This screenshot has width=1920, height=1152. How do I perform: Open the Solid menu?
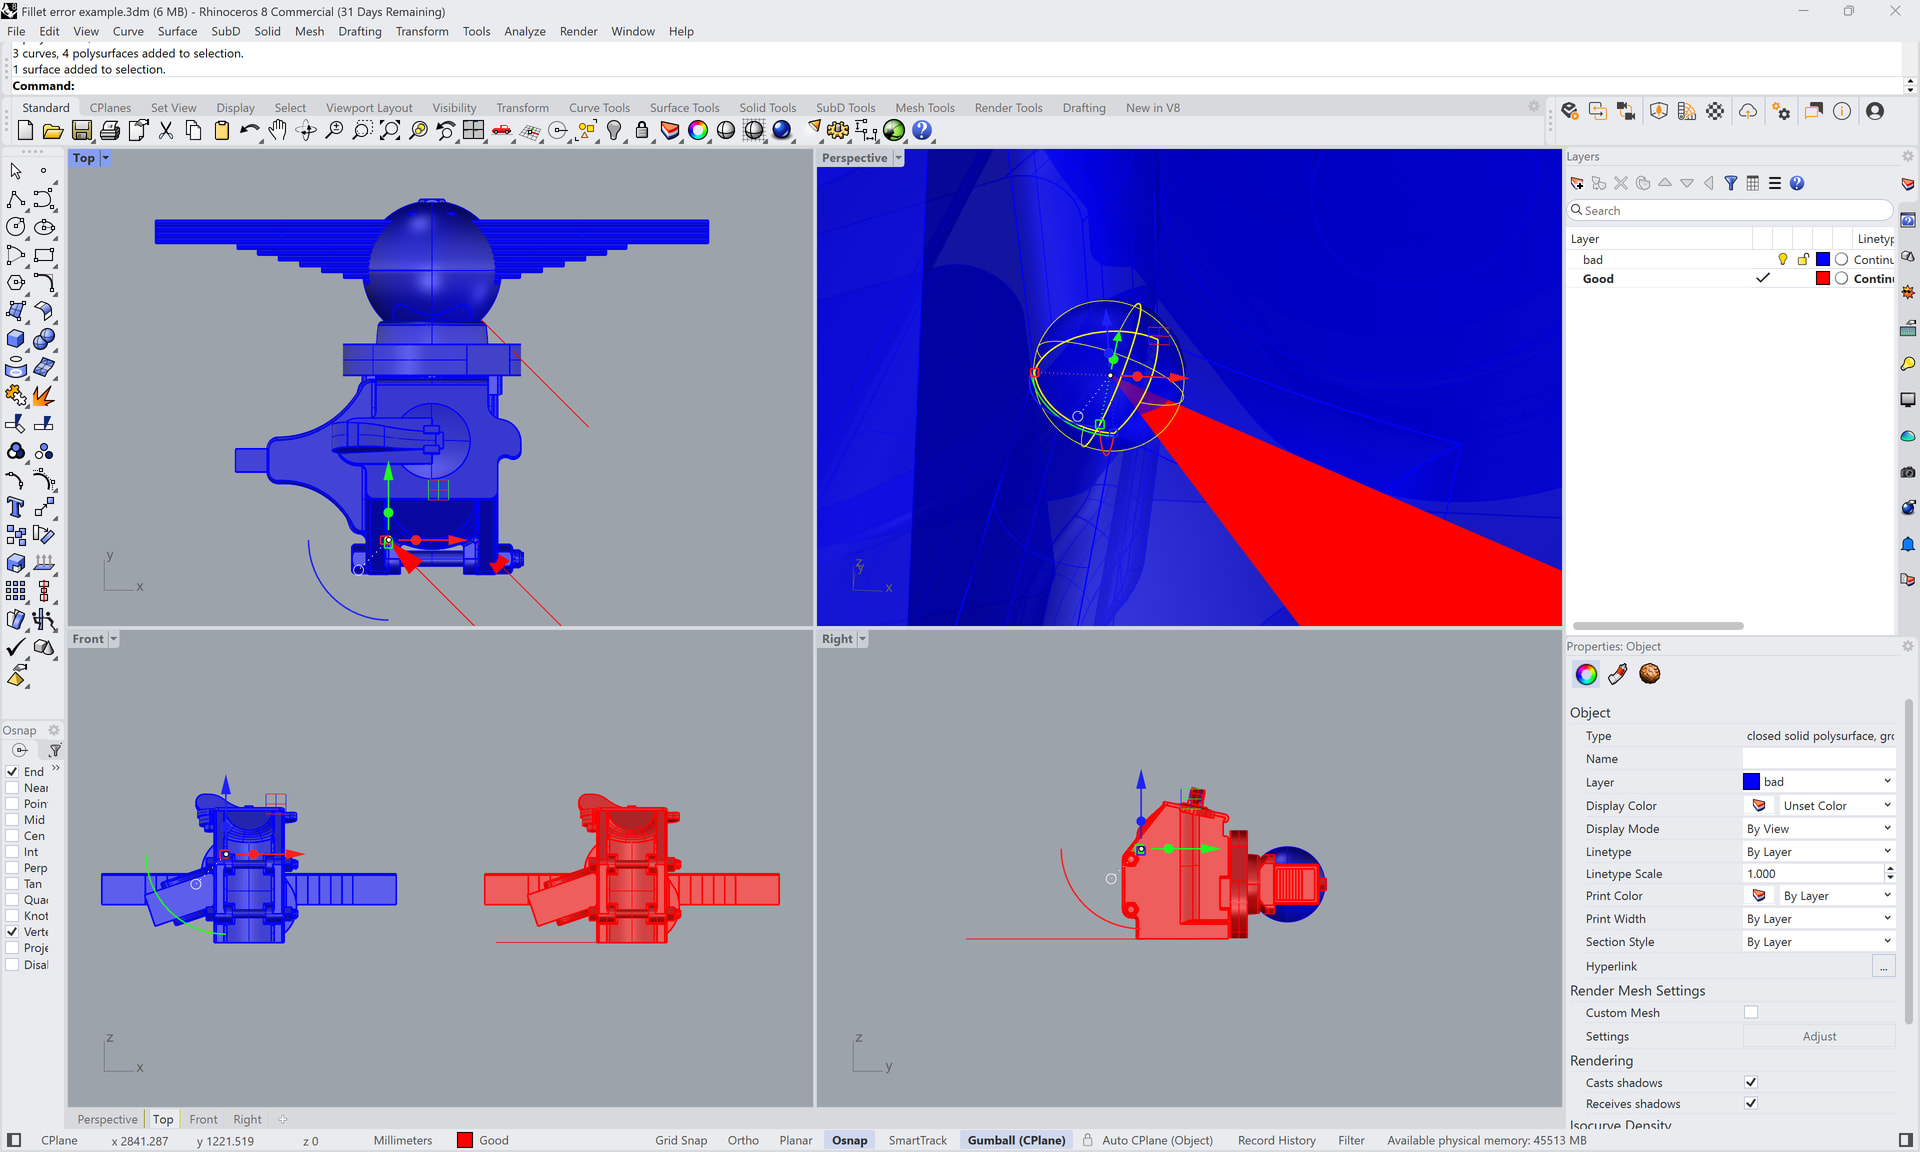[x=267, y=31]
